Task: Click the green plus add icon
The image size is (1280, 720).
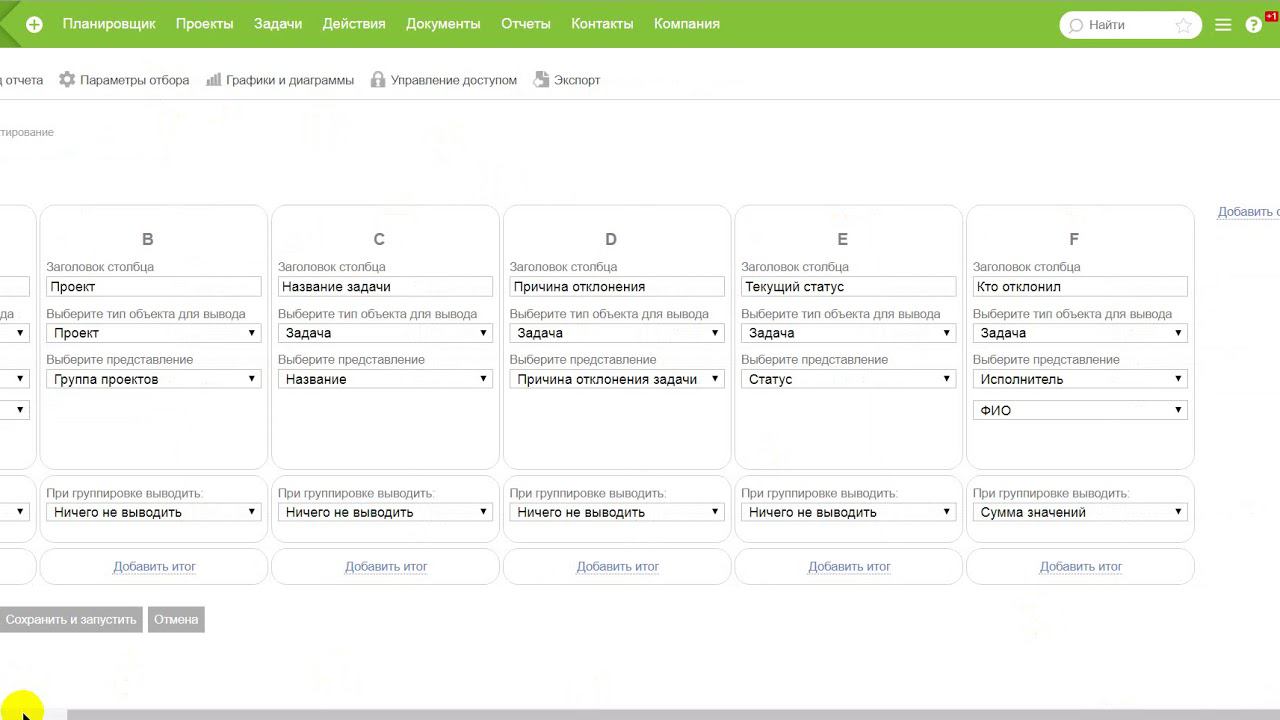Action: pos(34,25)
